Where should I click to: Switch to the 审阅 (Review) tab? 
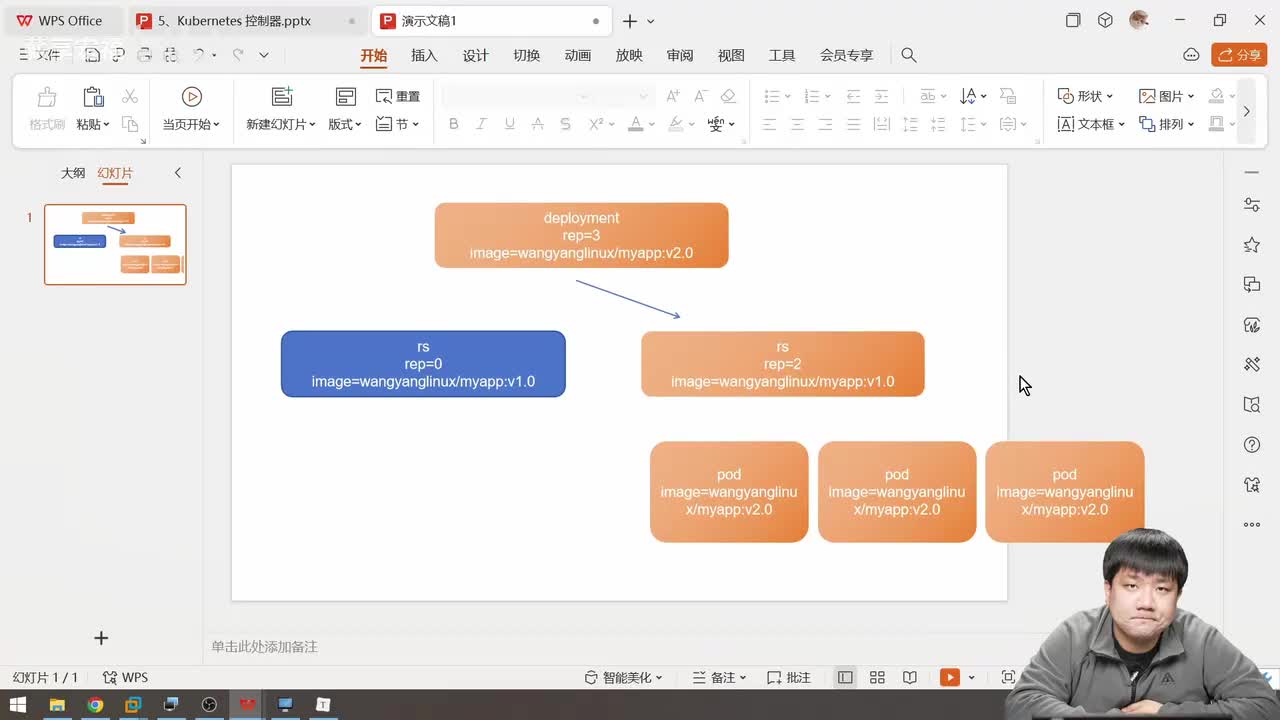tap(680, 56)
